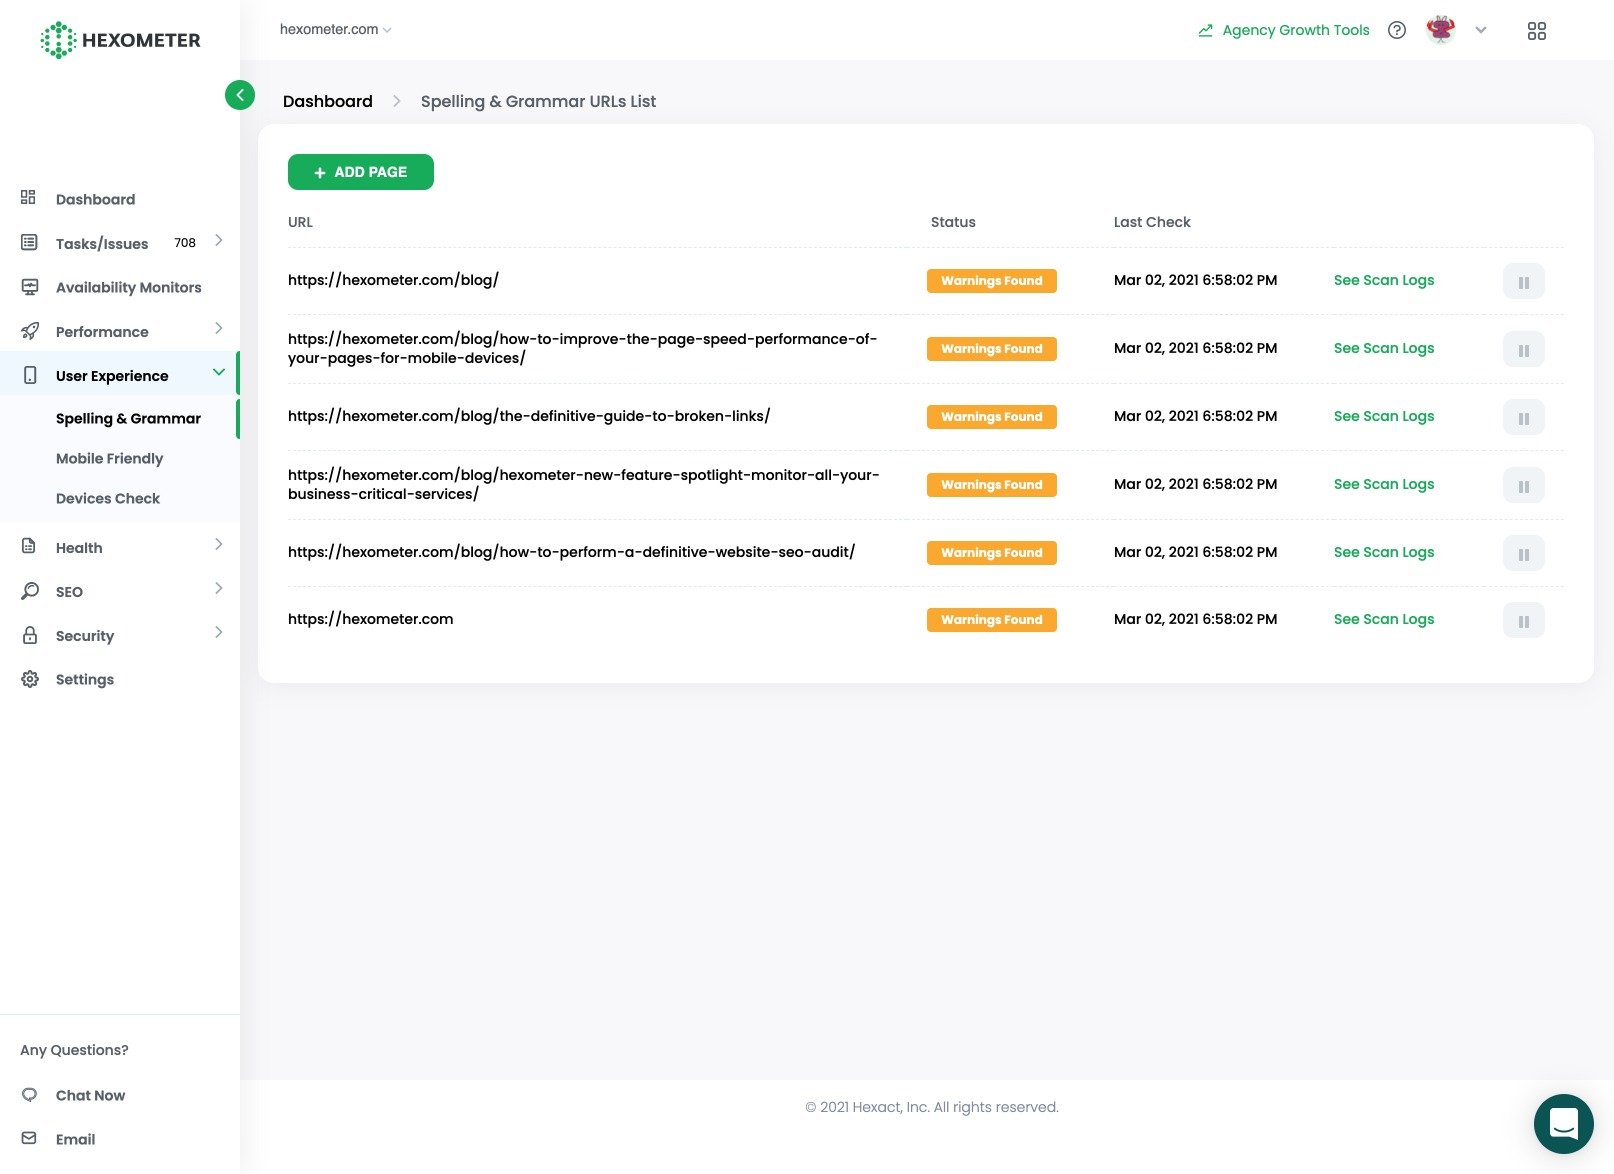Pause monitoring for hexometer.com/blog/ row
1614x1174 pixels.
pyautogui.click(x=1524, y=282)
